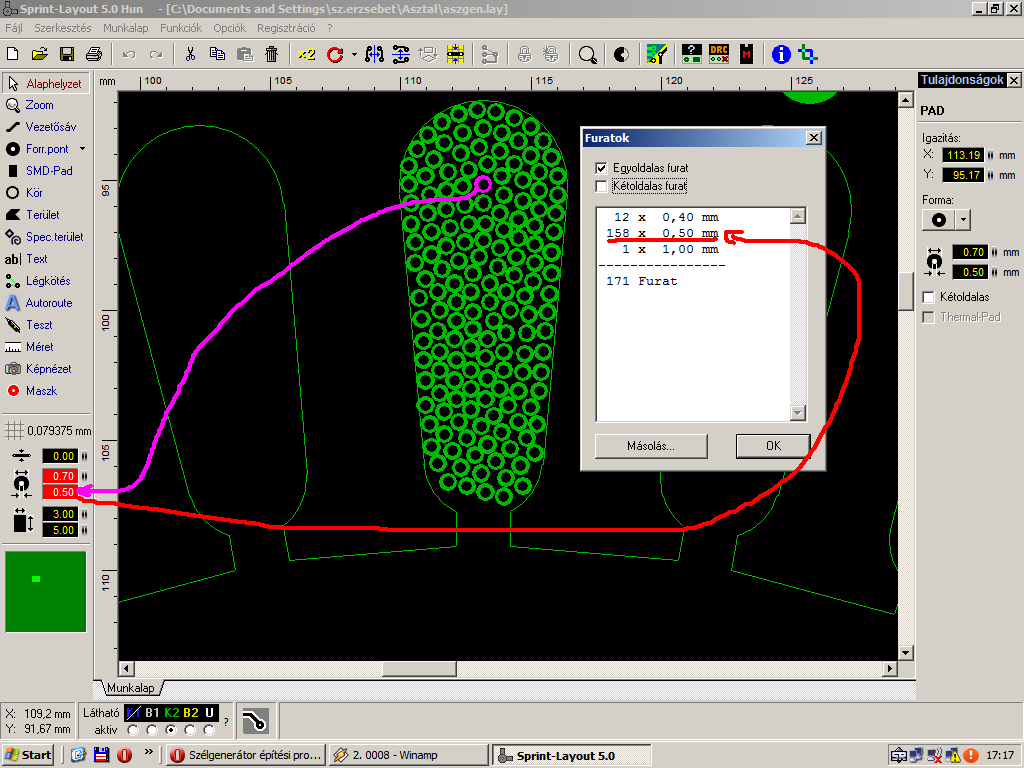The width and height of the screenshot is (1024, 768).
Task: Select the Autoroute tool
Action: tap(39, 303)
